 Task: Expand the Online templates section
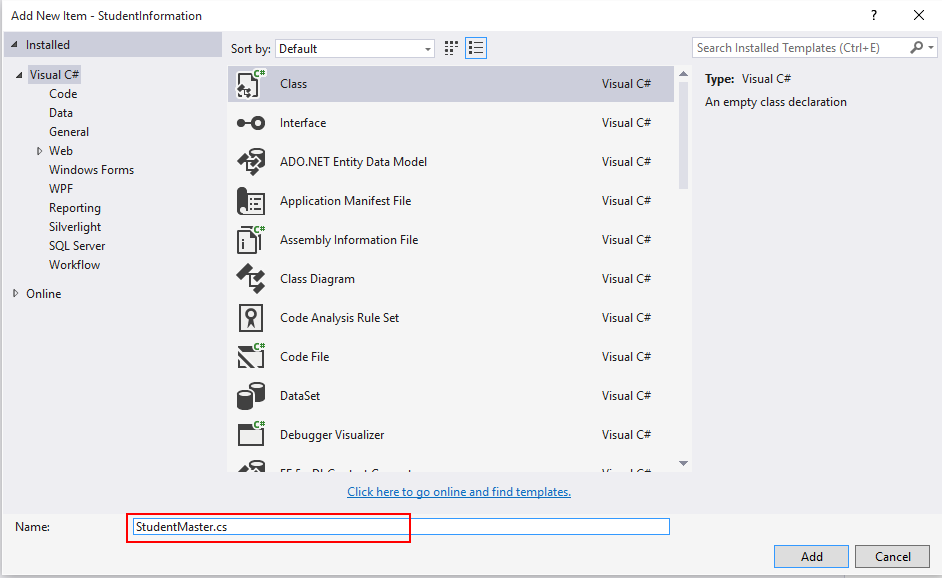point(15,294)
